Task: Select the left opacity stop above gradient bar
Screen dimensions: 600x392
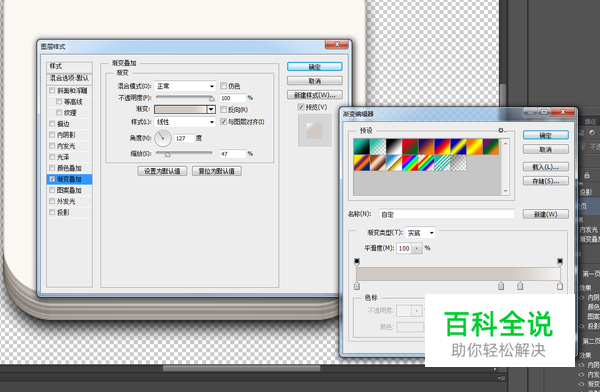Action: pos(357,262)
